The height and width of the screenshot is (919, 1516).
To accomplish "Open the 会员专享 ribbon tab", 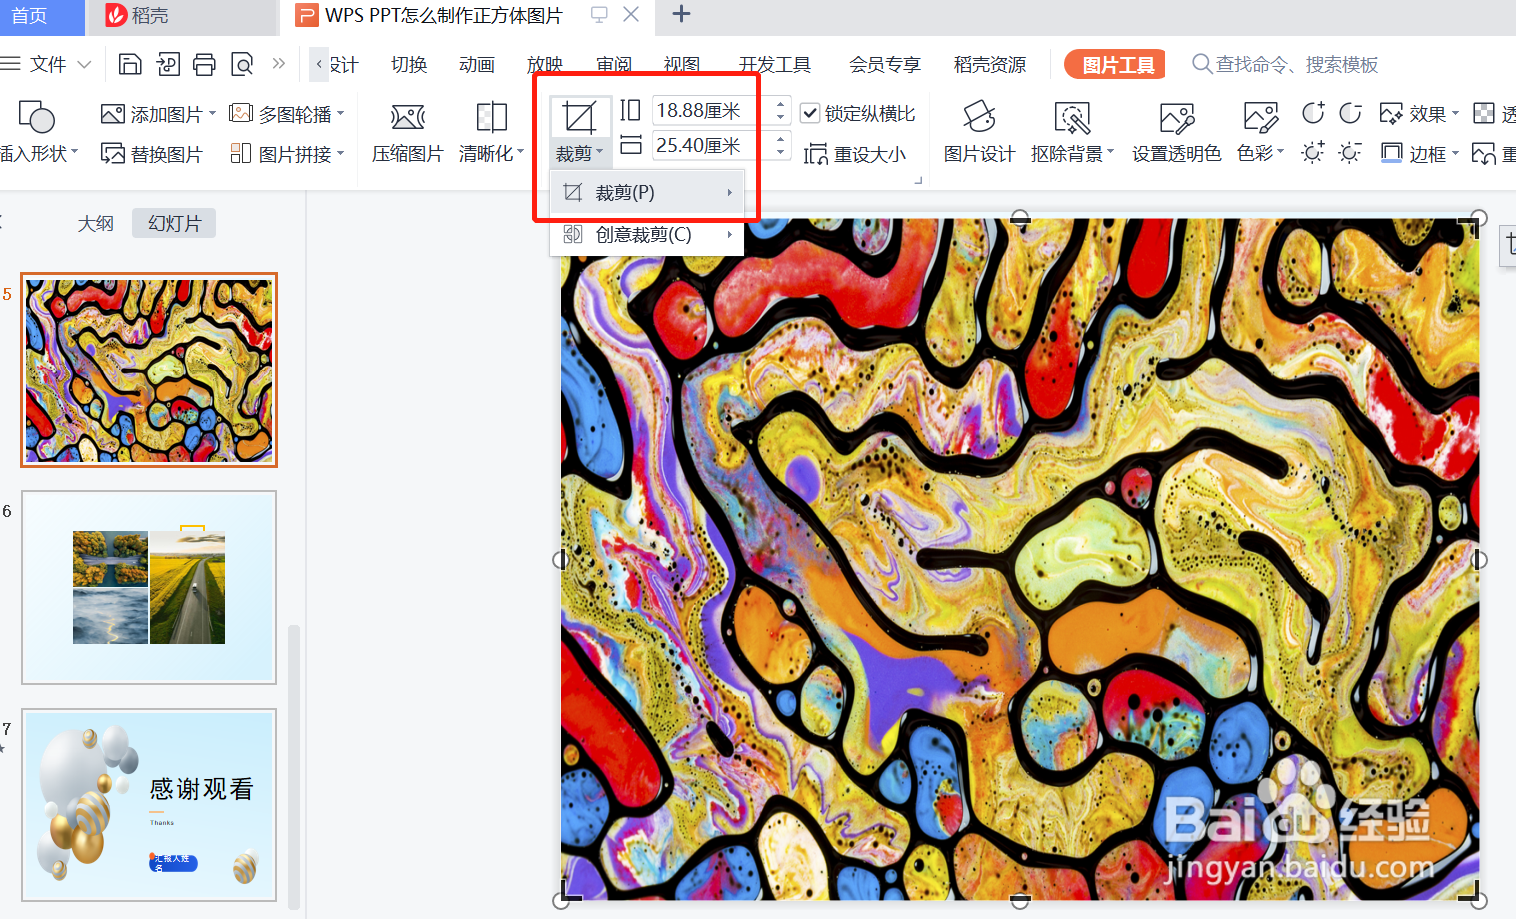I will [x=885, y=65].
